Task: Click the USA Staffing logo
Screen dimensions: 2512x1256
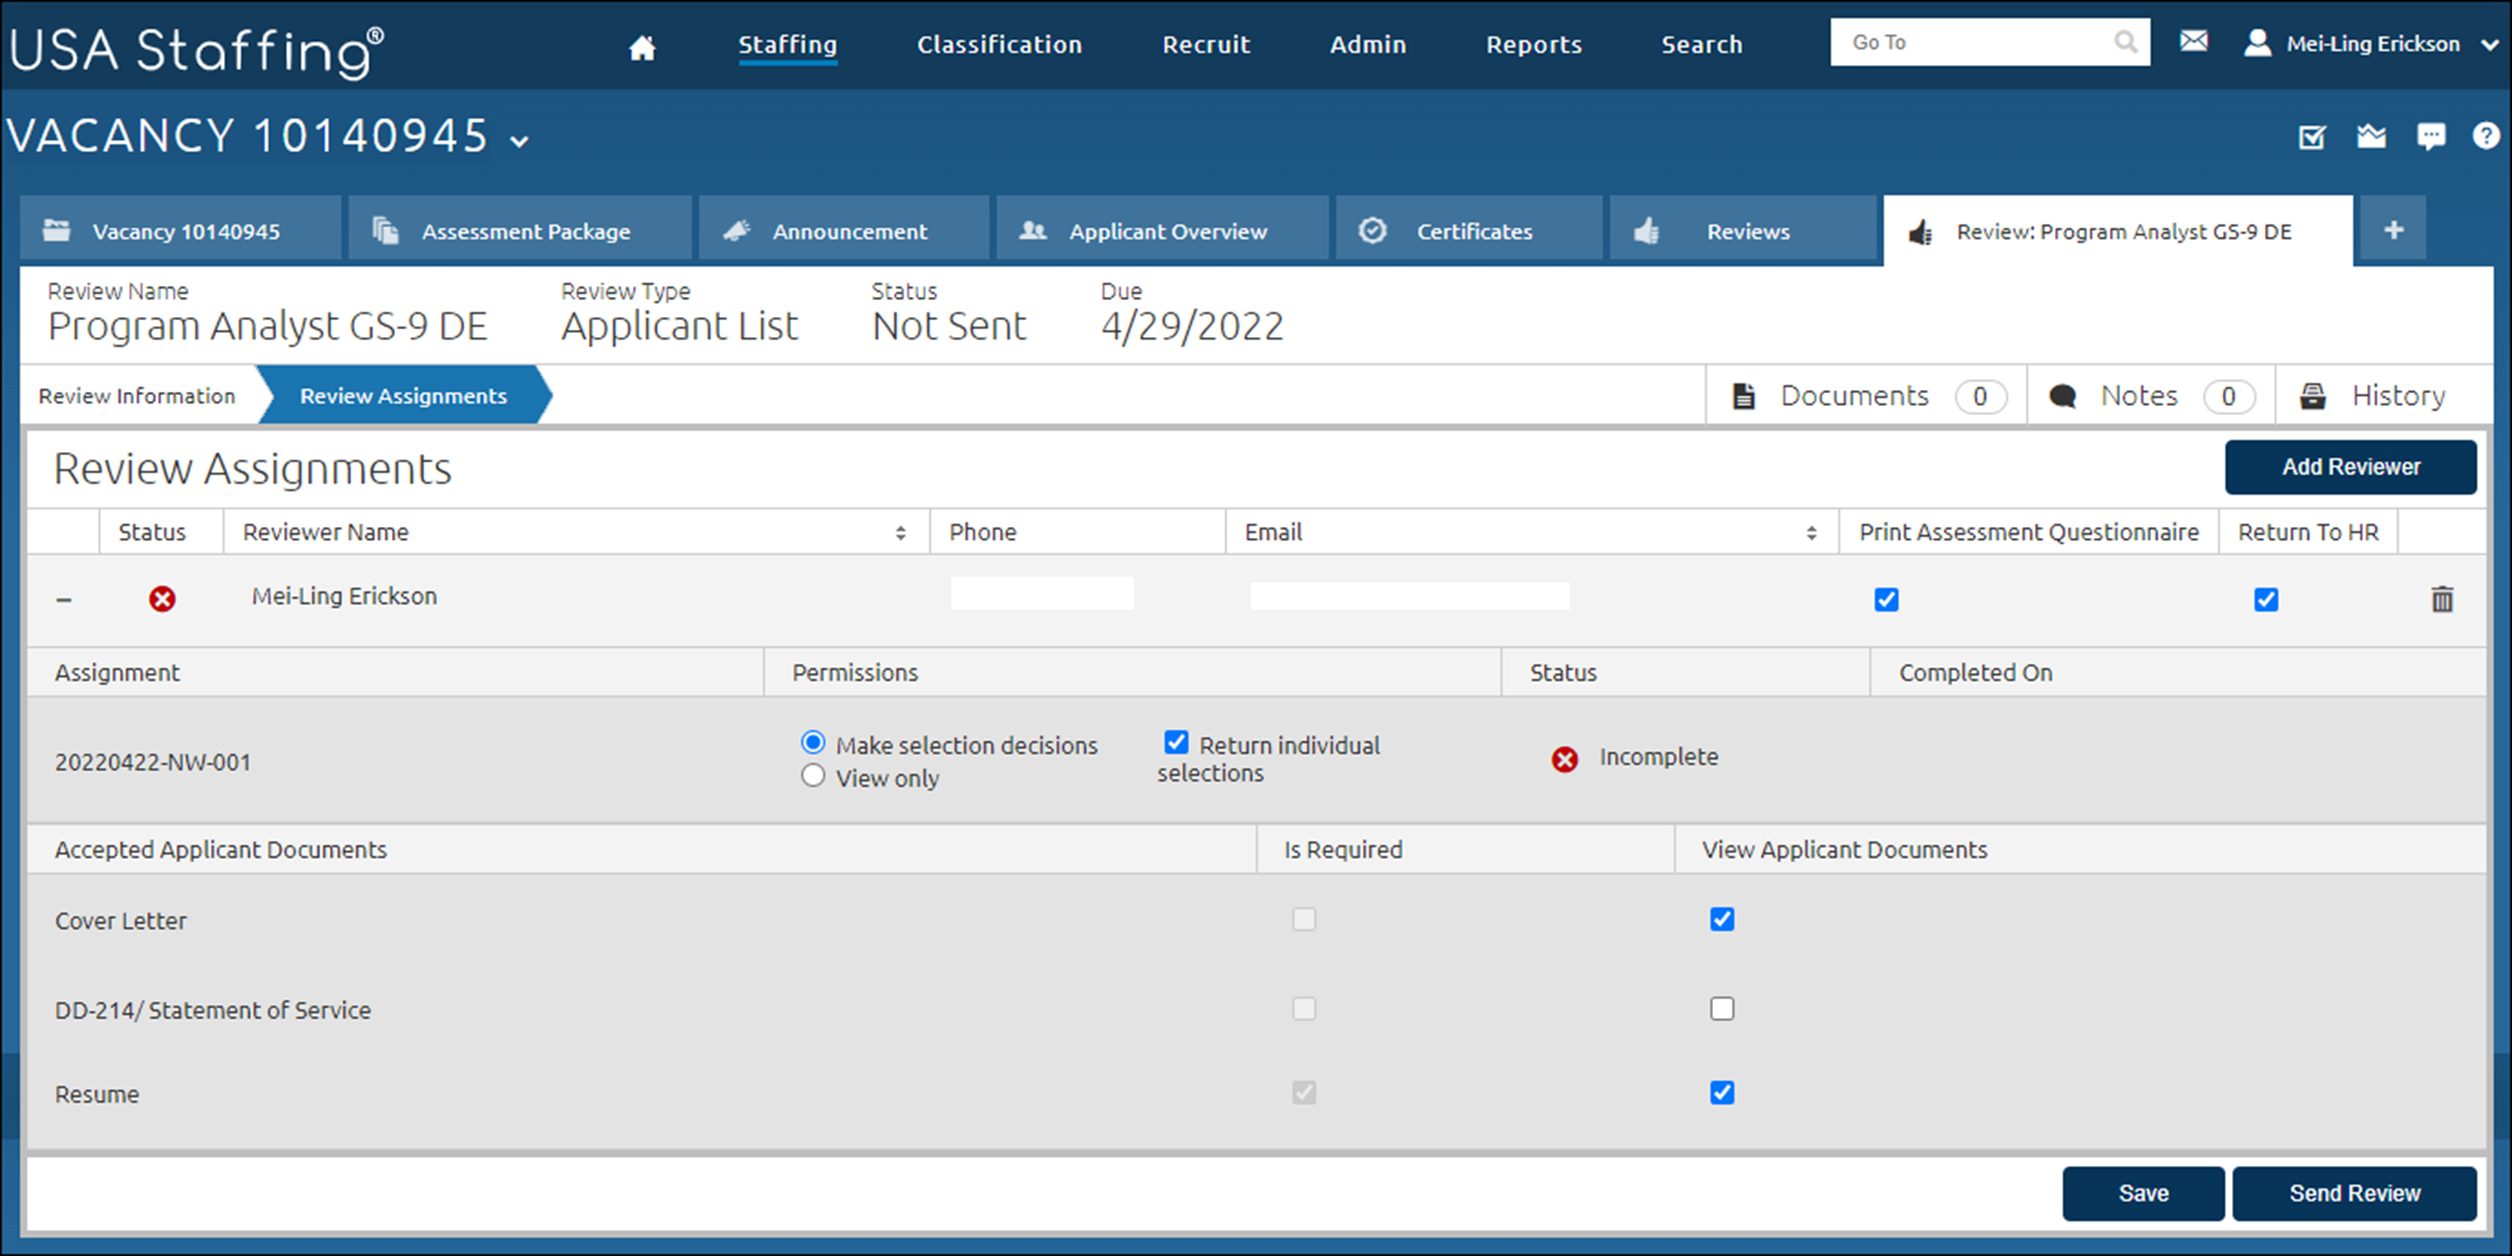Action: click(x=197, y=50)
